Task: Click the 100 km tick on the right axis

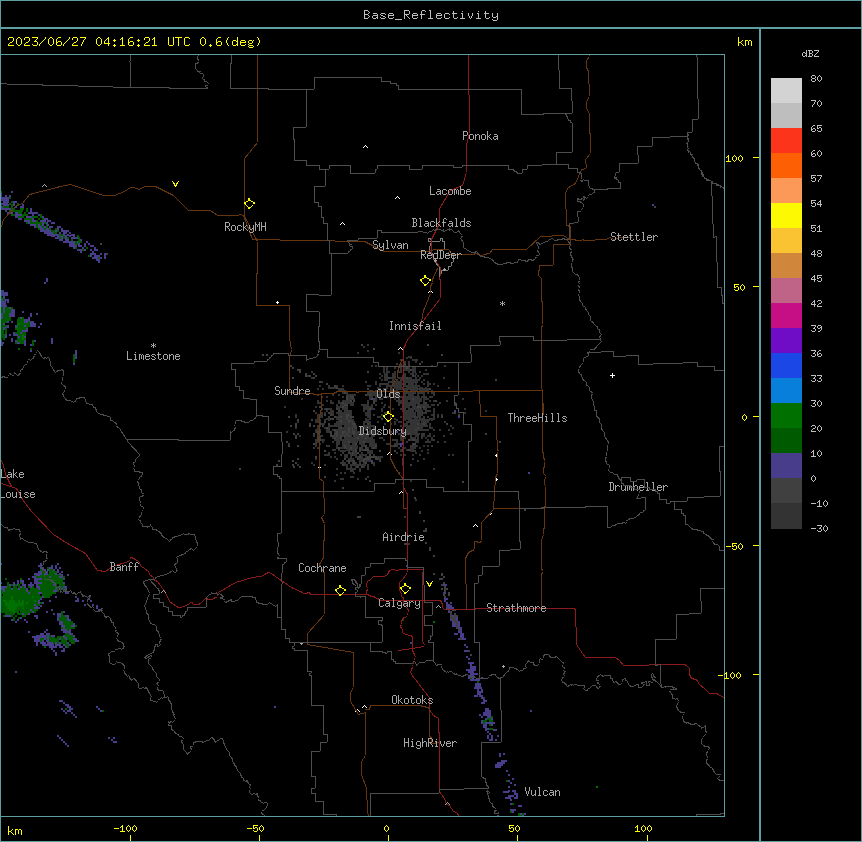Action: 734,158
